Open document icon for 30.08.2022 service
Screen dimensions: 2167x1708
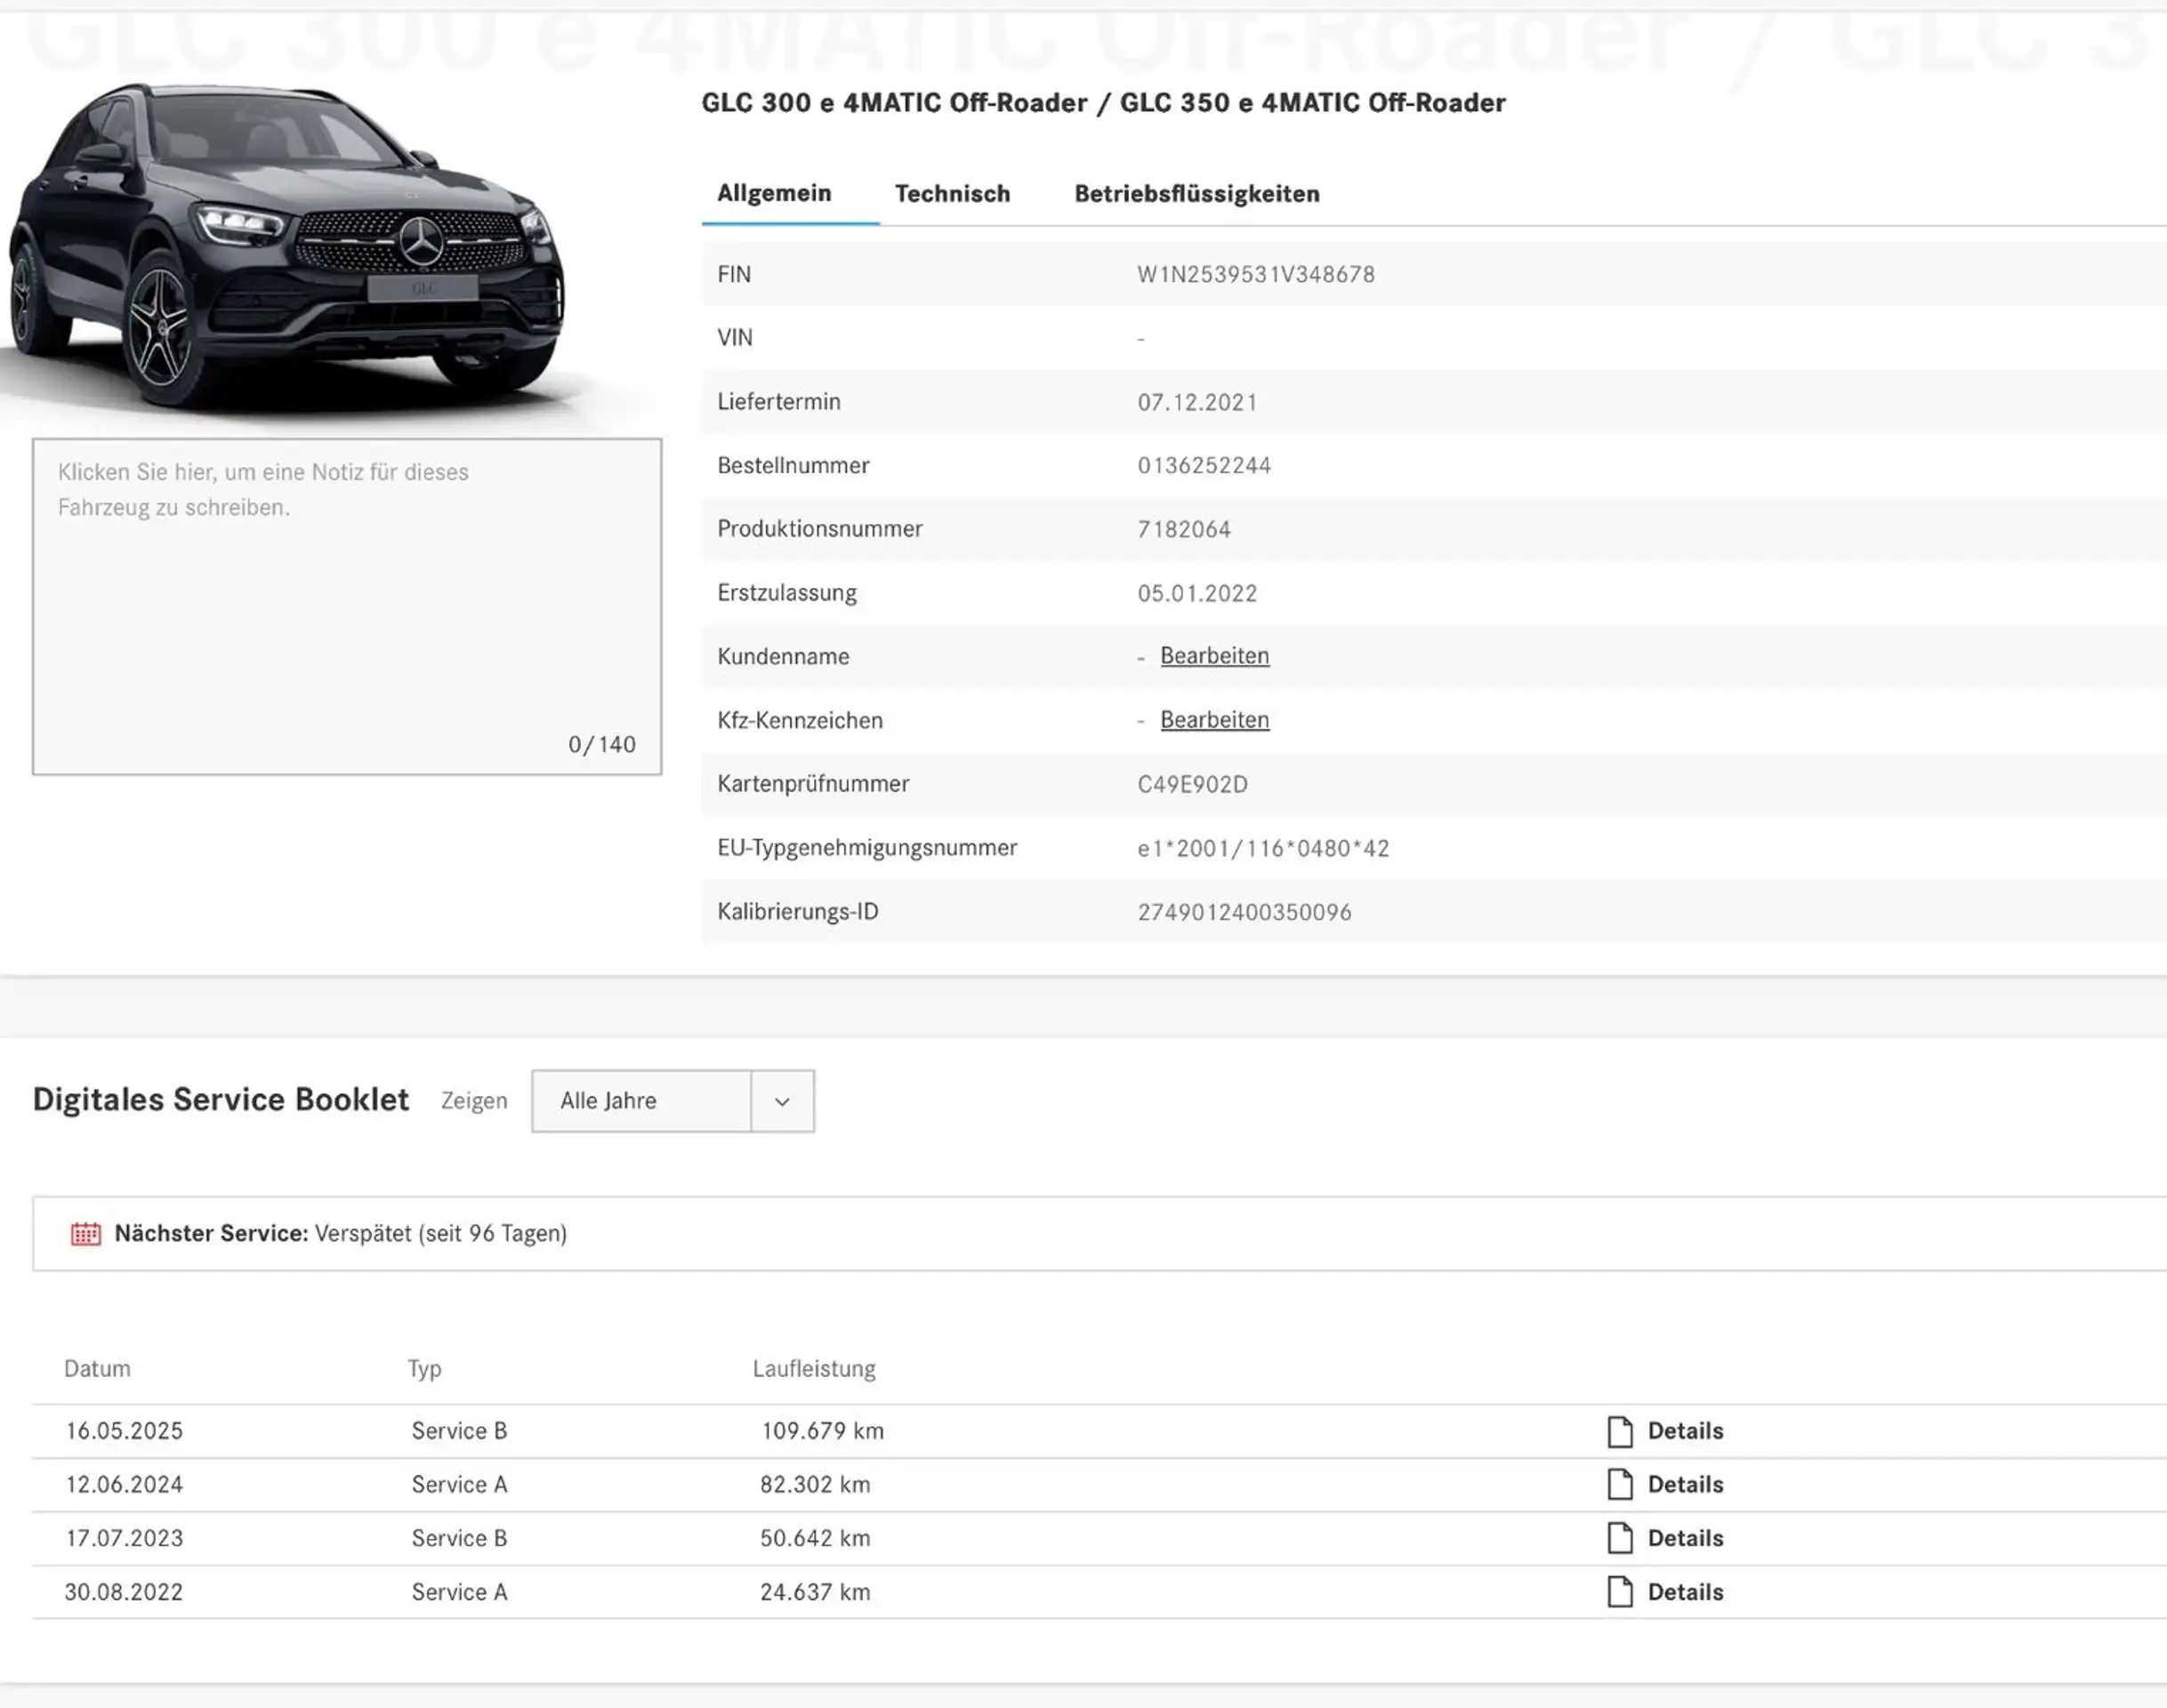click(x=1619, y=1592)
